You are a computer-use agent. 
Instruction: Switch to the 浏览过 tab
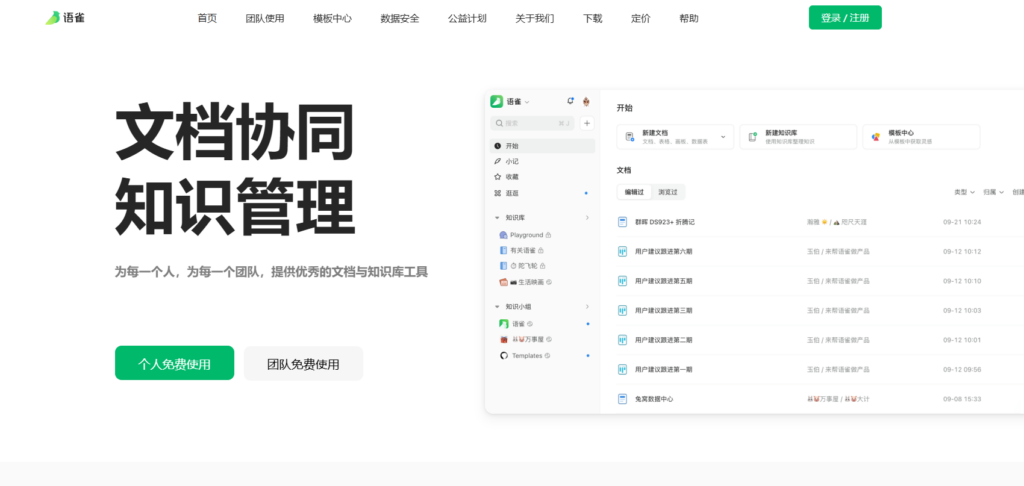click(x=667, y=192)
